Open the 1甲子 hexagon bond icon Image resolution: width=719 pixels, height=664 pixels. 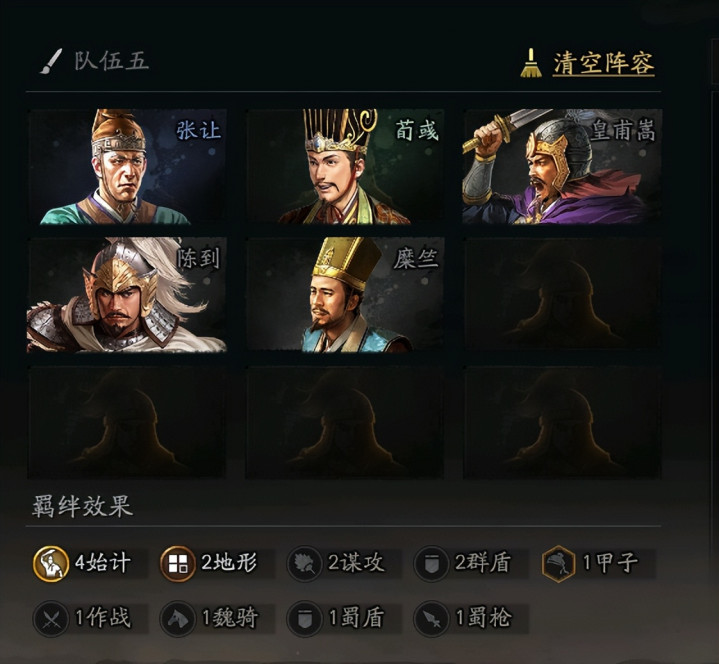click(x=558, y=564)
